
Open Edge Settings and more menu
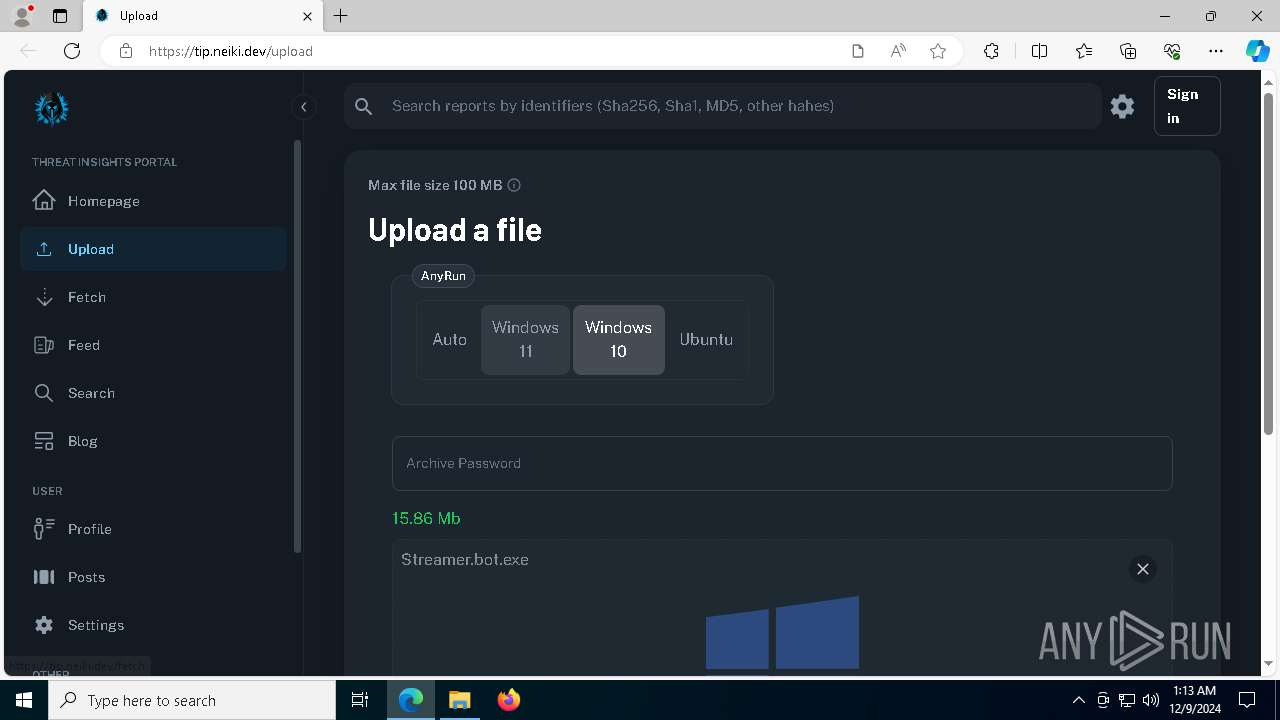coord(1216,51)
